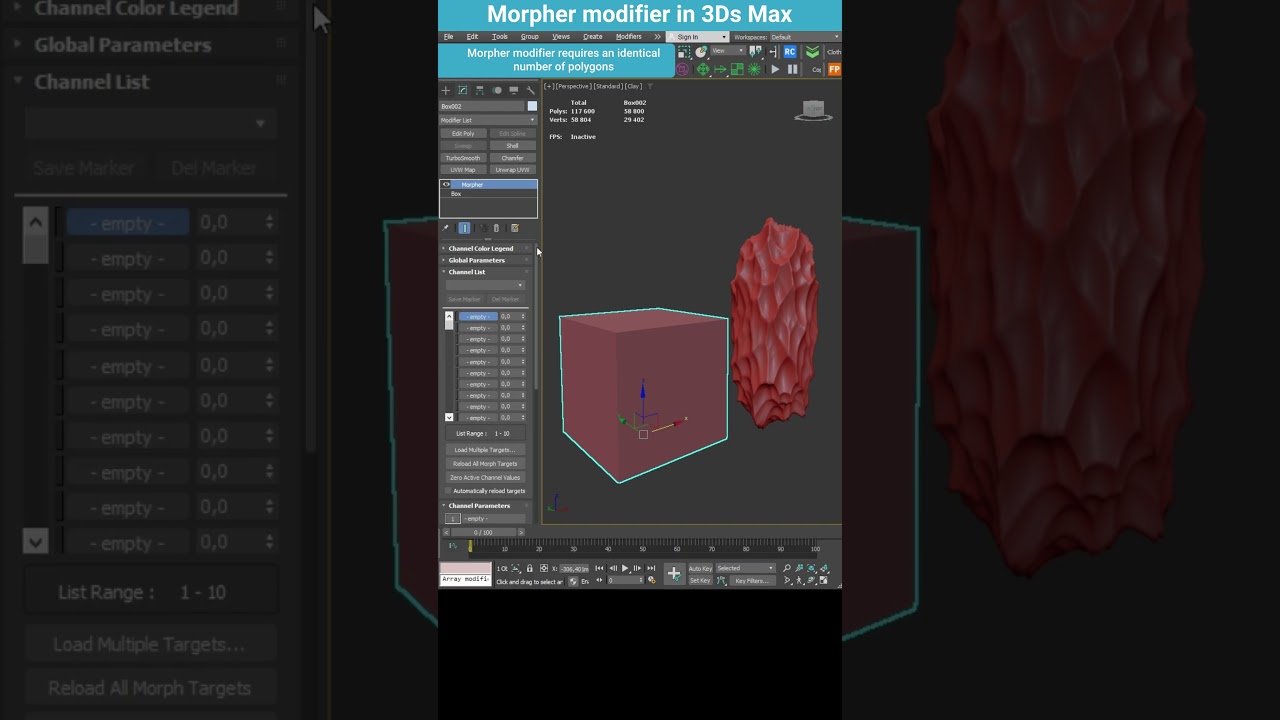This screenshot has height=720, width=1280.
Task: Open the Selected key filter dropdown
Action: 746,568
